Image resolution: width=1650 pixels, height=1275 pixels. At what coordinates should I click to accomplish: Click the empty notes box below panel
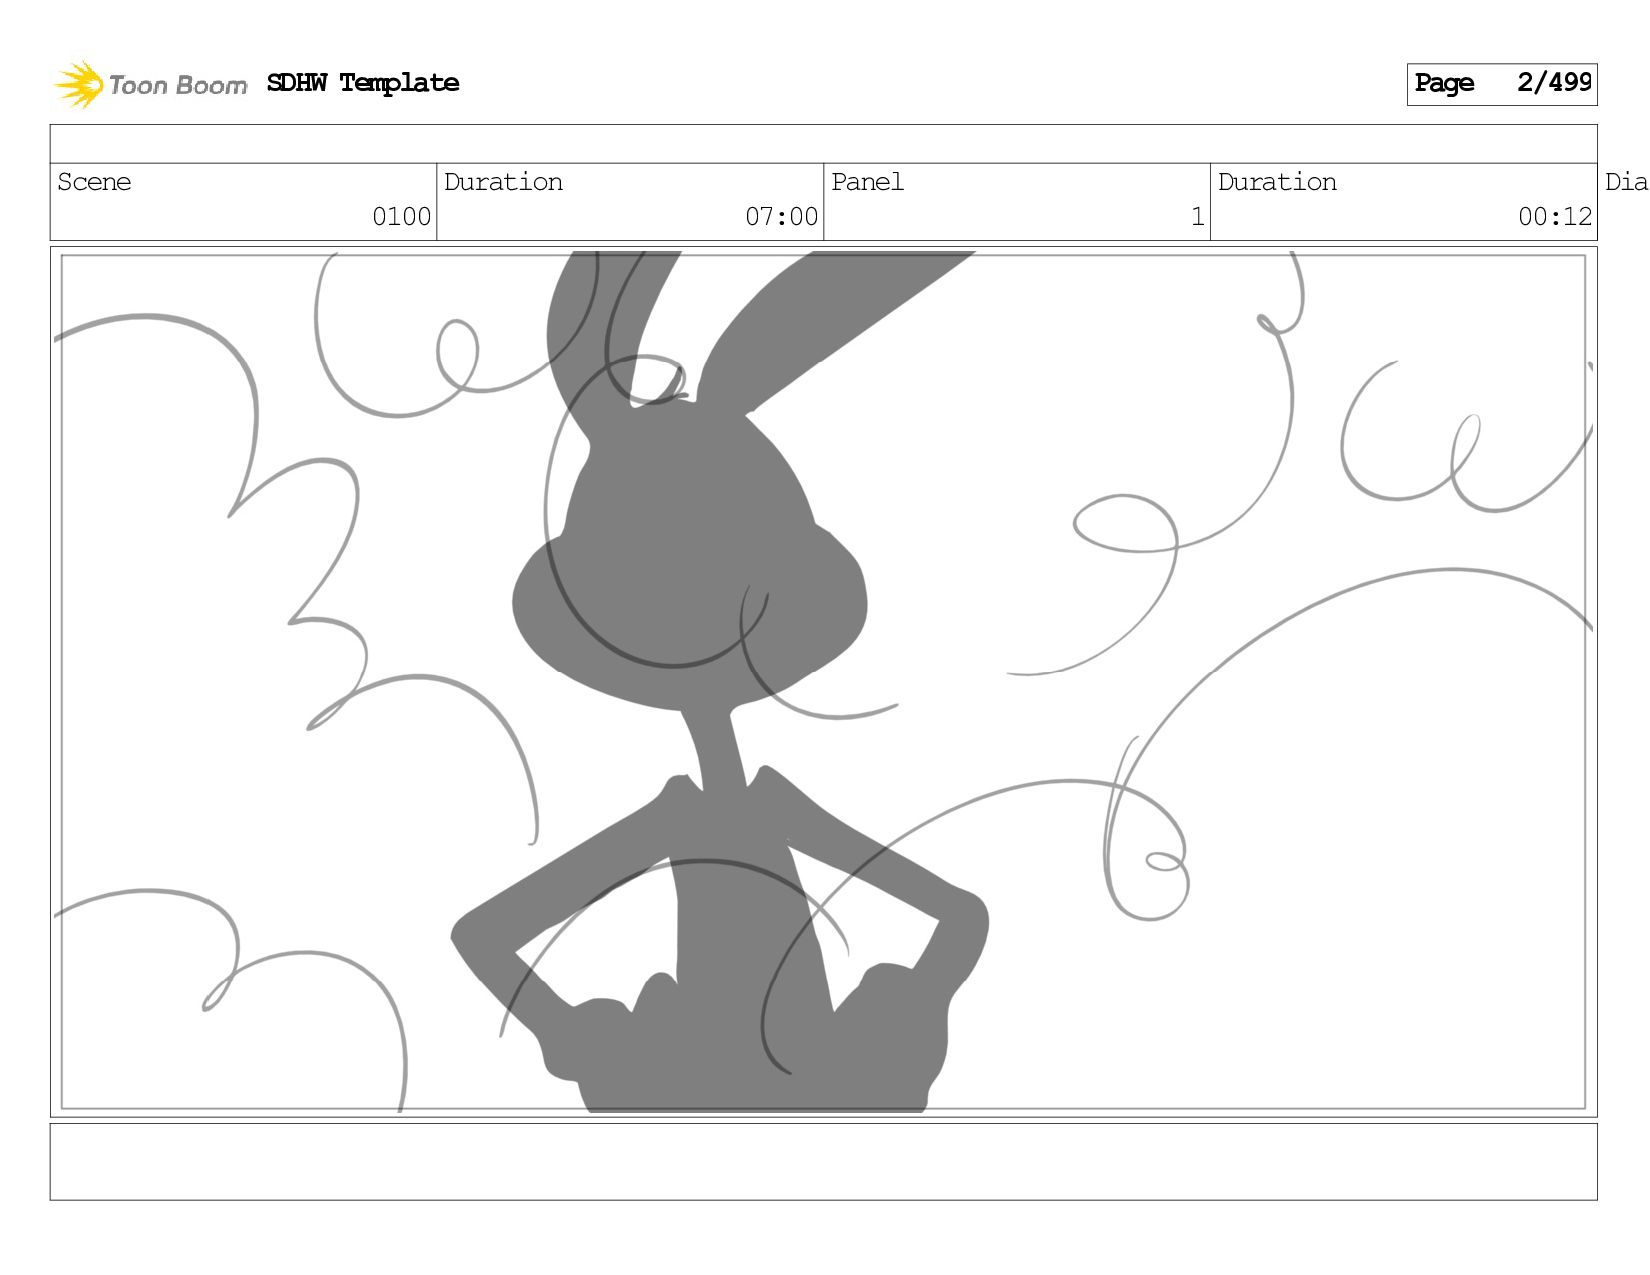click(824, 1162)
